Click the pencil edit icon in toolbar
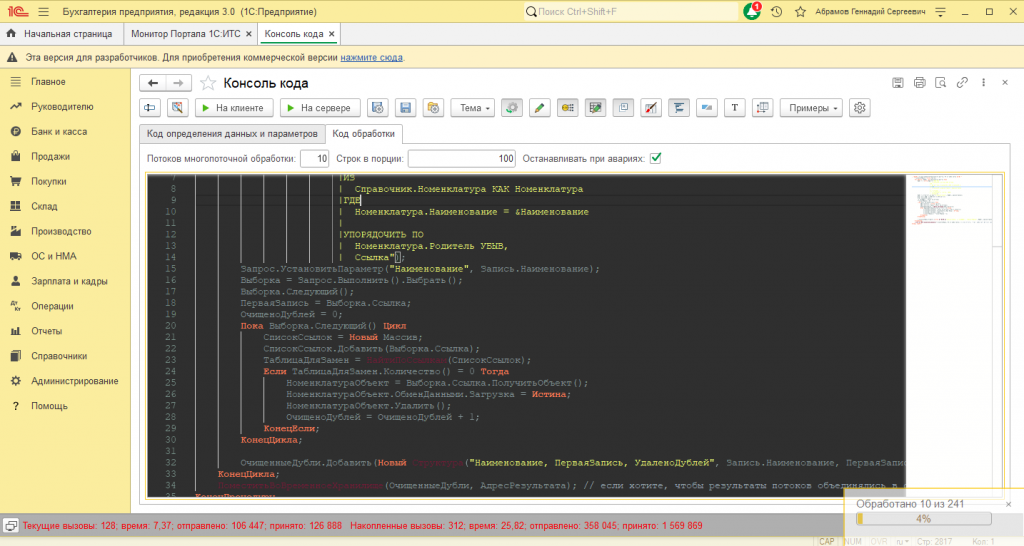This screenshot has width=1024, height=546. coord(539,108)
